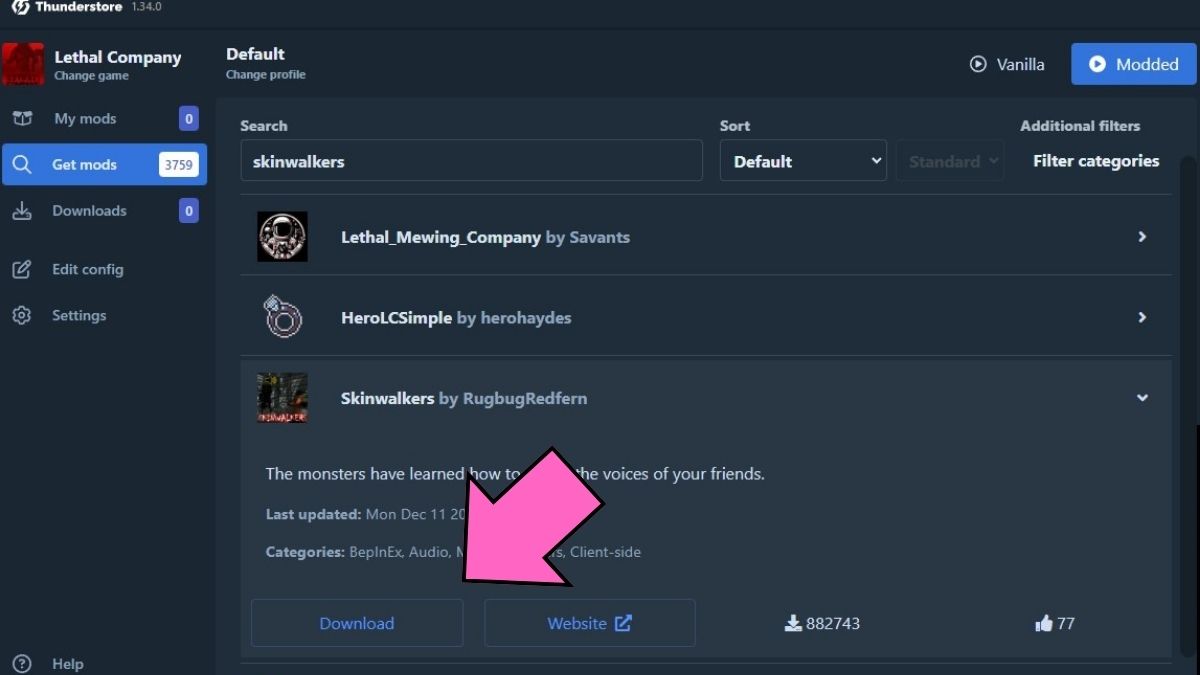This screenshot has width=1200, height=675.
Task: Click the Thunderstore version number 1.34.0
Action: click(146, 7)
